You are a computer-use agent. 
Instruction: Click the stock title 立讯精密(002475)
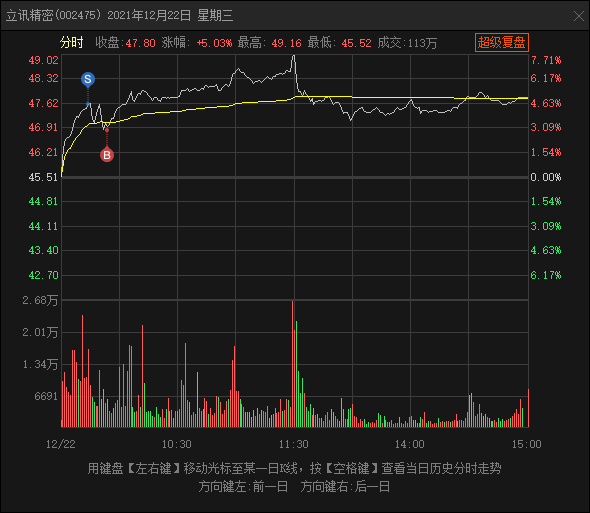(x=53, y=15)
